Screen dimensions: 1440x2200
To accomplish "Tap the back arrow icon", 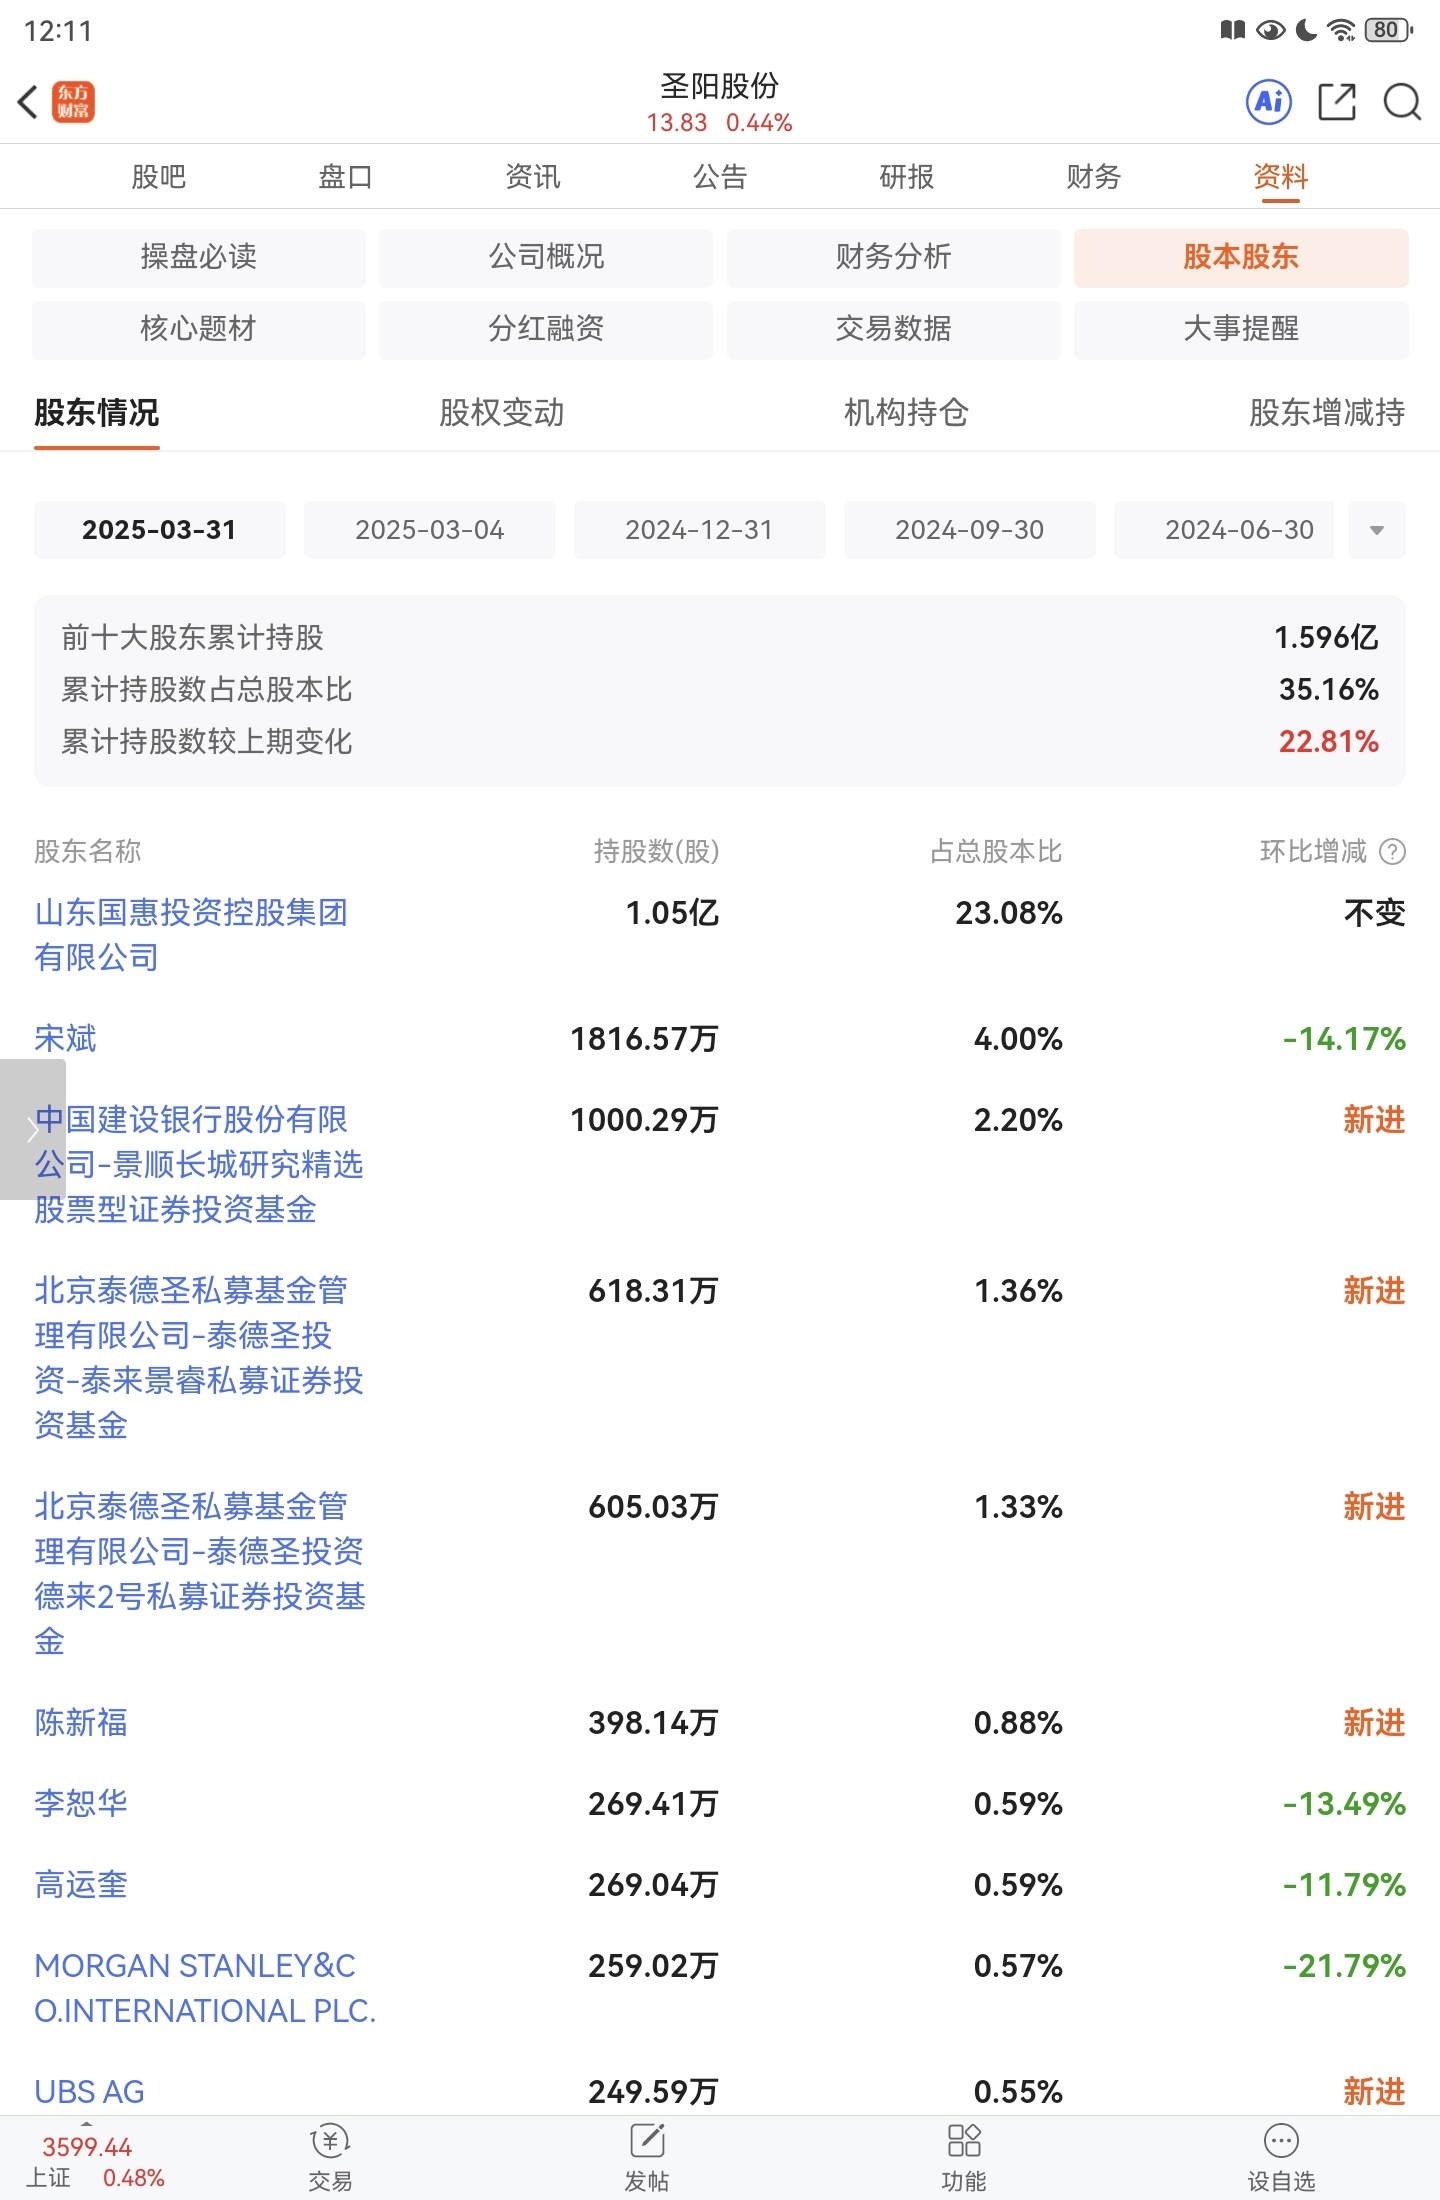I will click(x=28, y=102).
